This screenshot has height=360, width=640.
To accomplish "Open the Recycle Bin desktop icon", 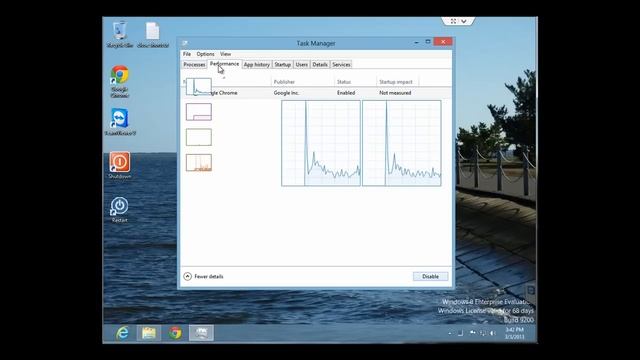I will tap(120, 35).
